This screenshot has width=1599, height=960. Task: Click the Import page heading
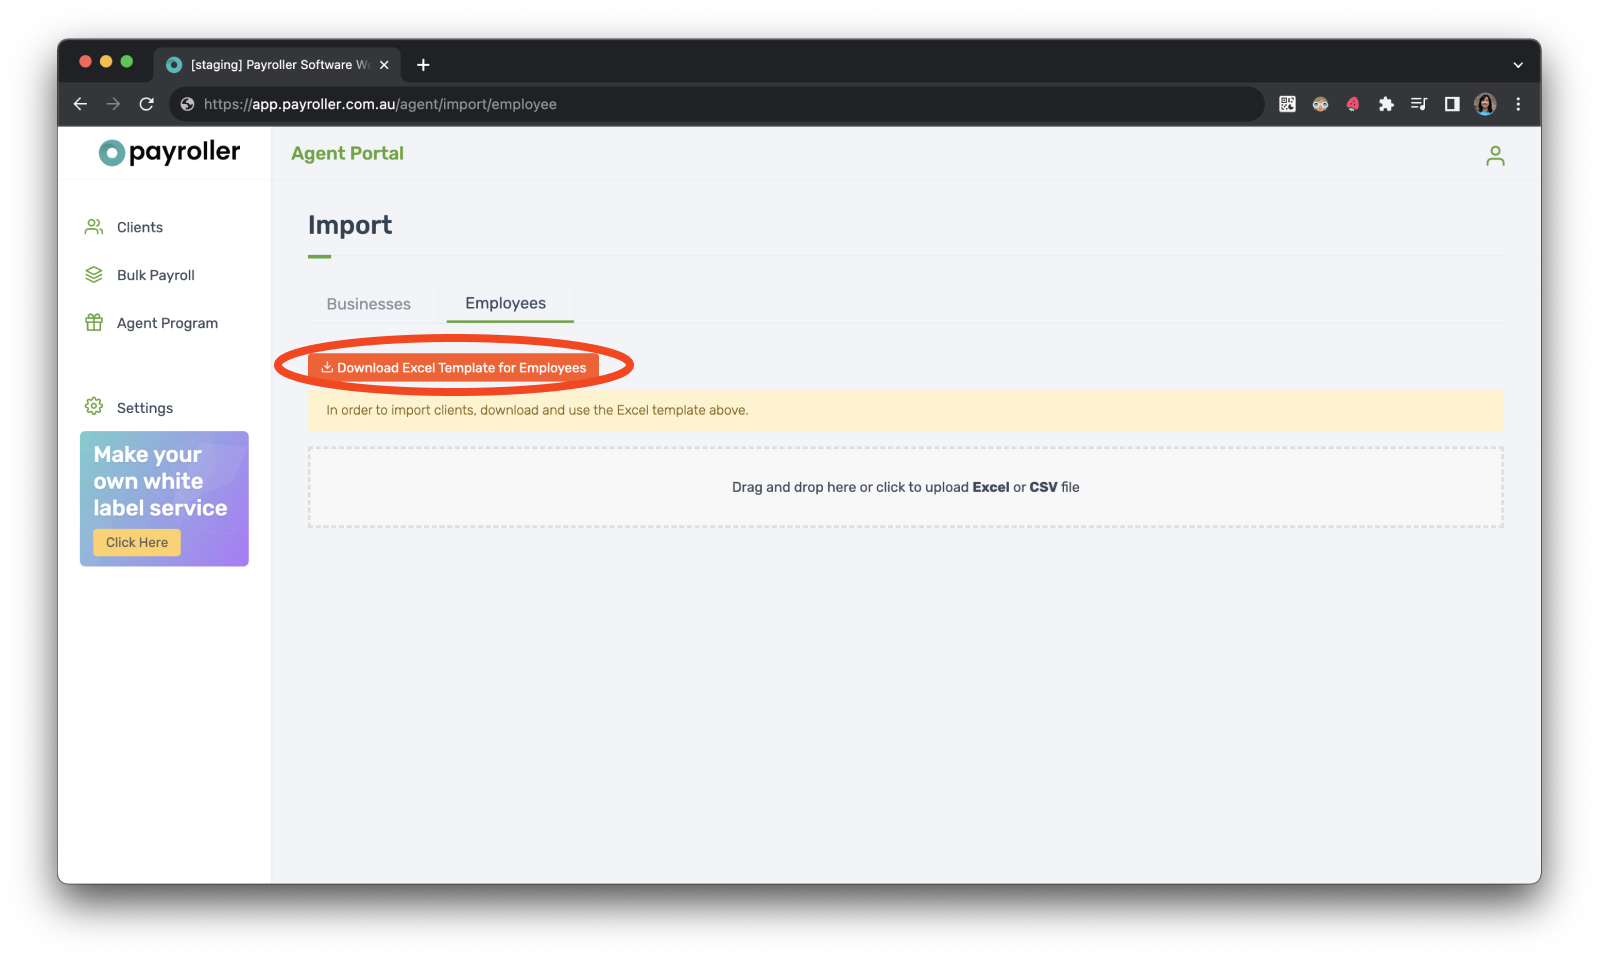pos(350,225)
